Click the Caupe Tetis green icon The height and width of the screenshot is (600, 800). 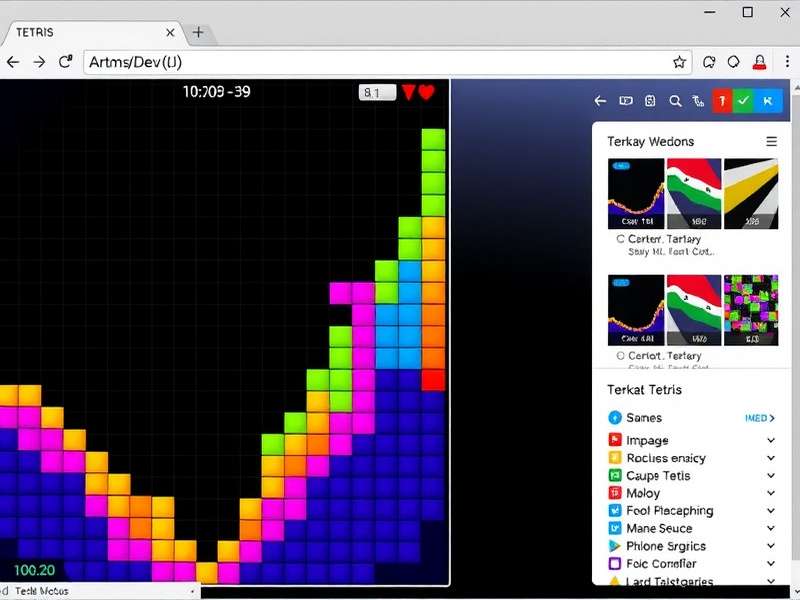[x=615, y=476]
